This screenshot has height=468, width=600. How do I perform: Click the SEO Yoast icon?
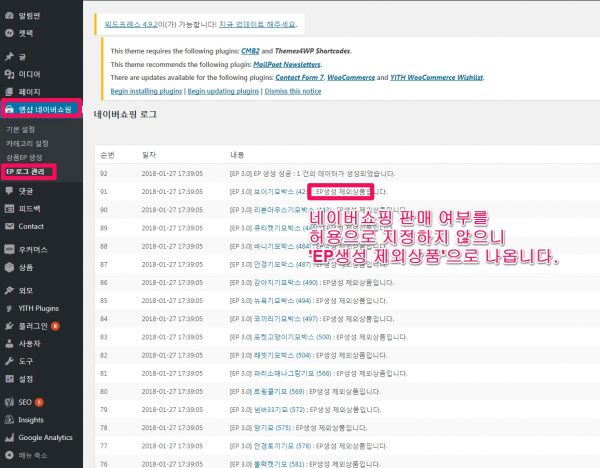tap(9, 402)
